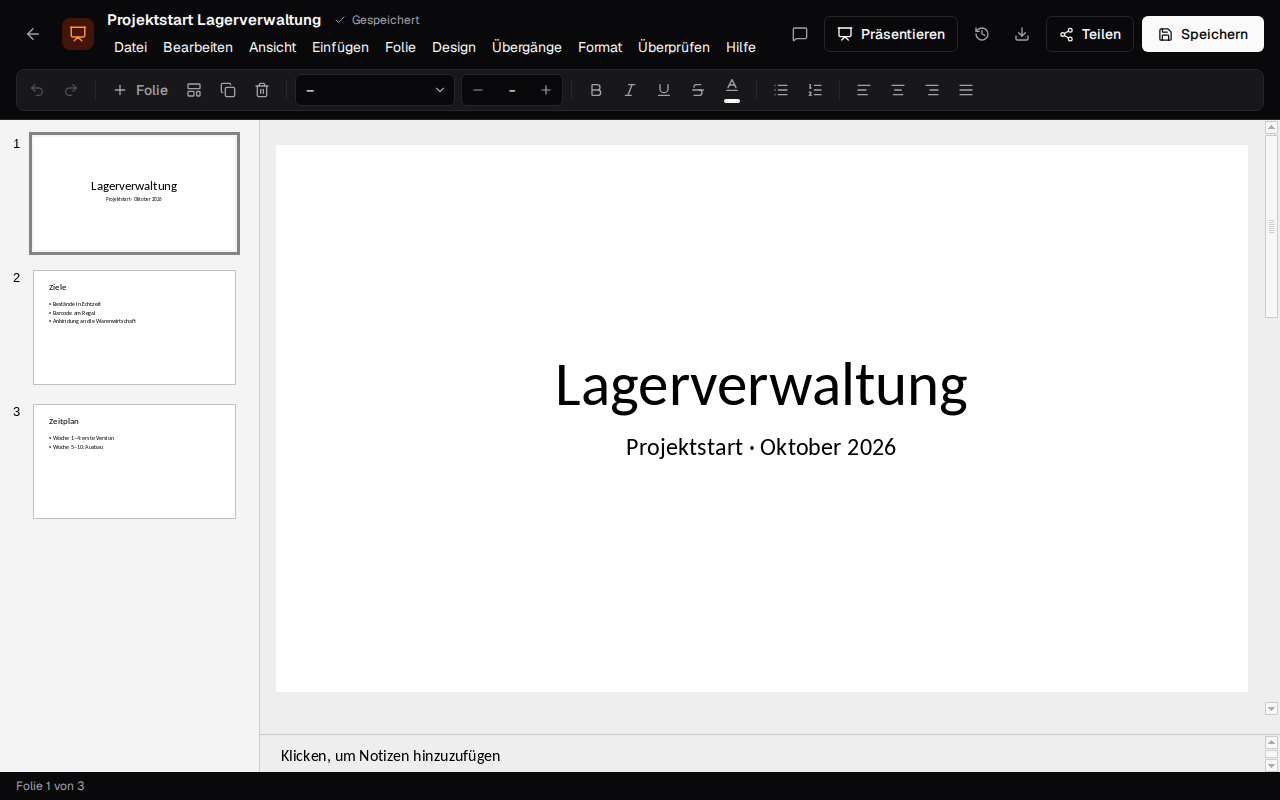Add a new slide with Folie button
The width and height of the screenshot is (1280, 800).
tap(140, 90)
